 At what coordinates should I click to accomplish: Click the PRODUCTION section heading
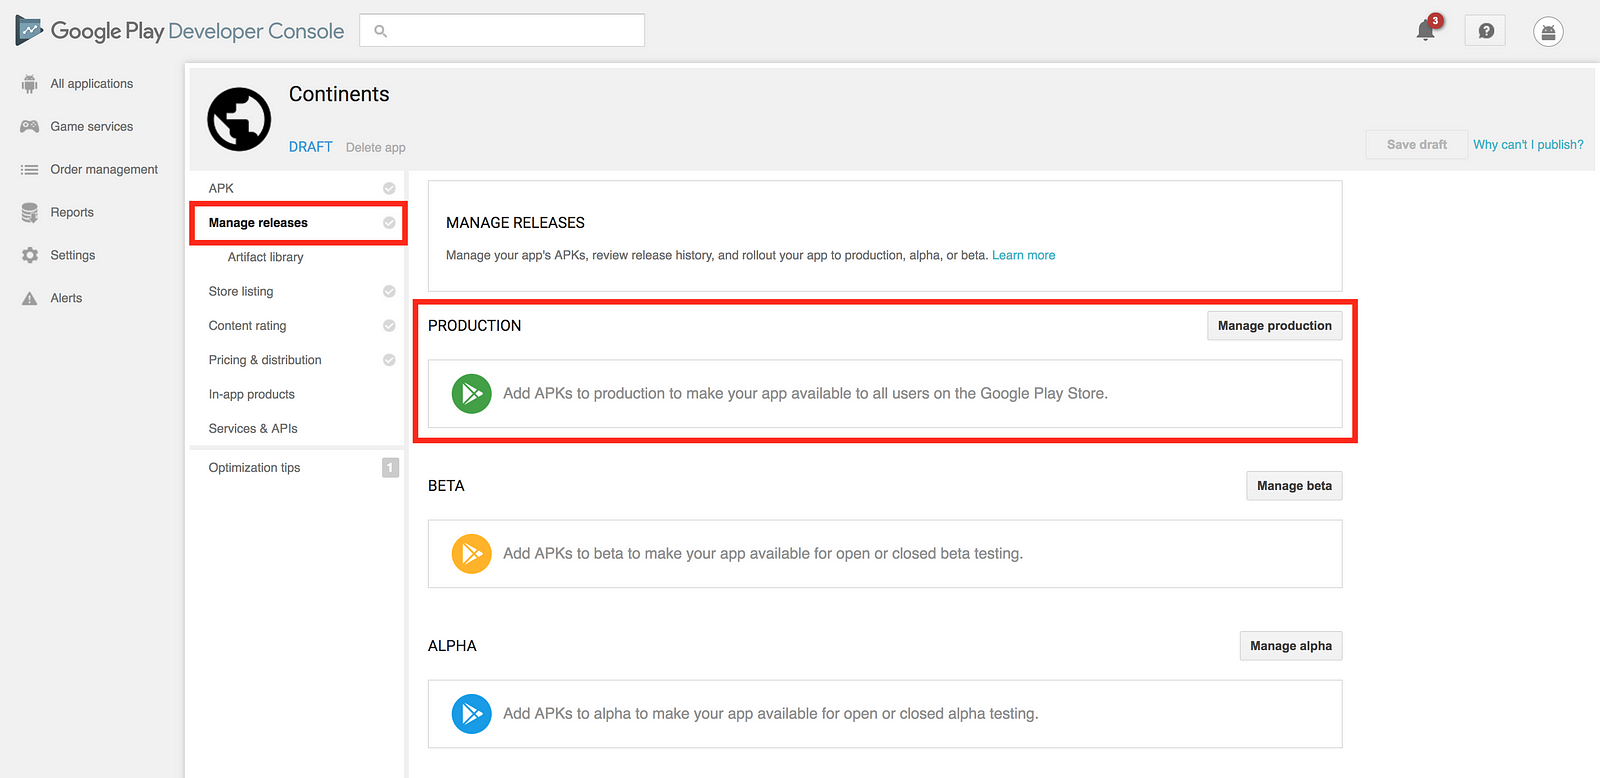tap(475, 326)
